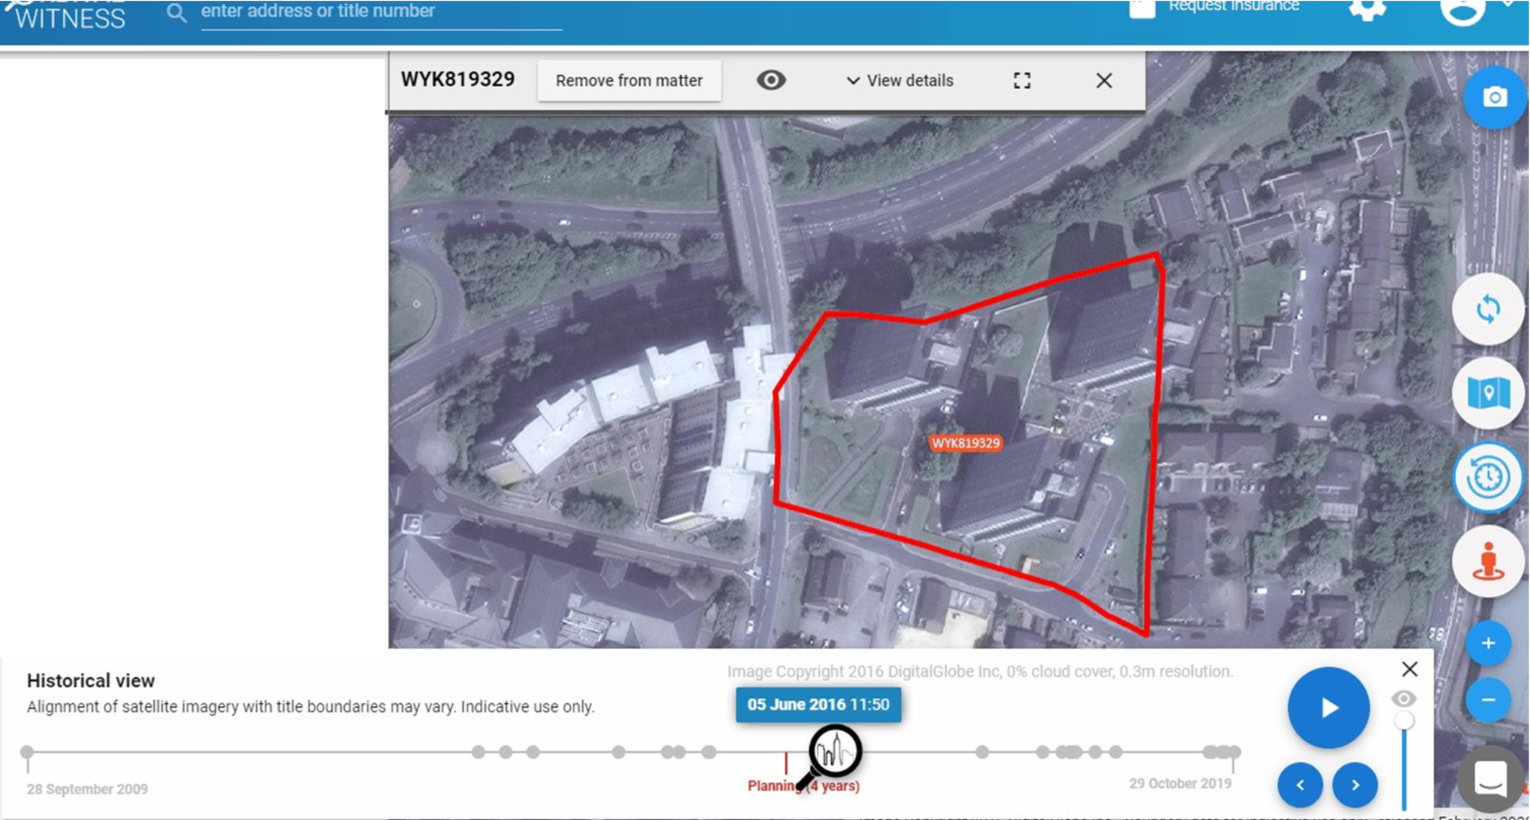Go to next historical image
This screenshot has width=1530, height=820.
(x=1355, y=785)
